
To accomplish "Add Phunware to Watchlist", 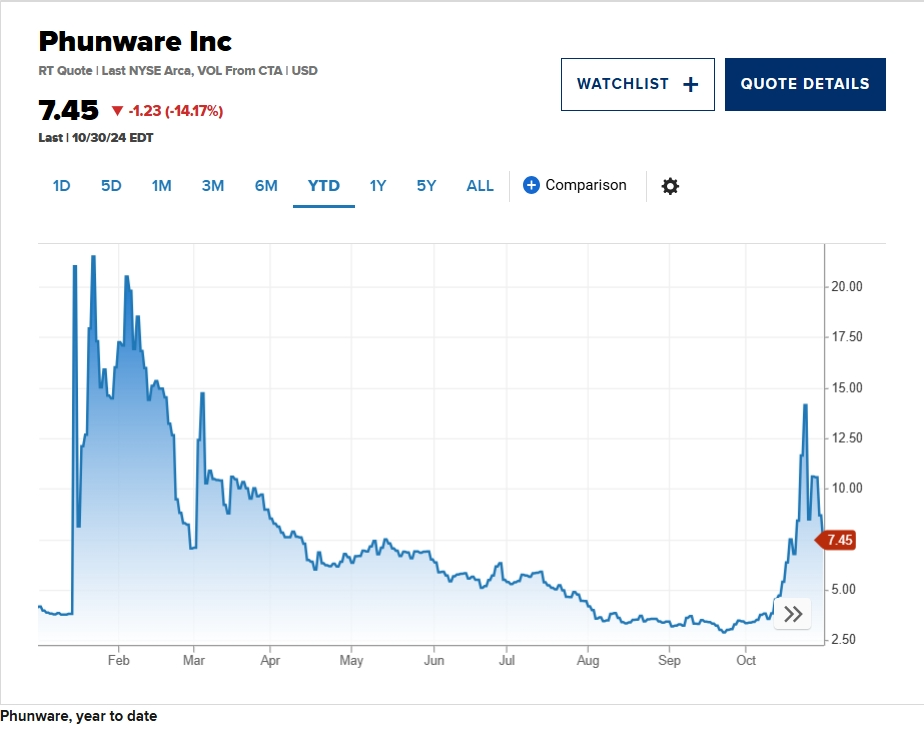I will [638, 84].
